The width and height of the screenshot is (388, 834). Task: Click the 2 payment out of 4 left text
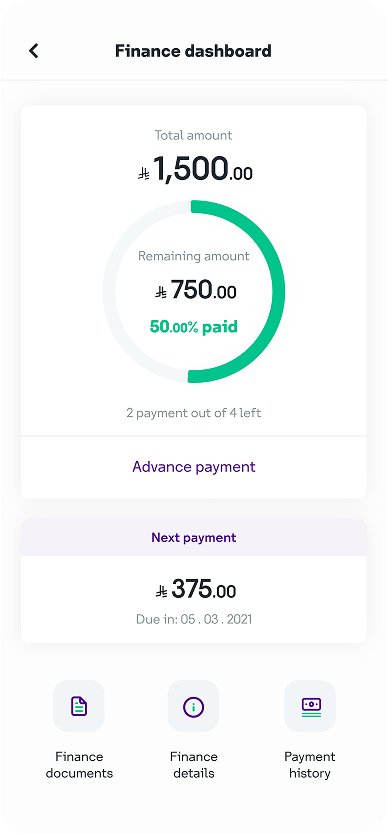click(194, 413)
